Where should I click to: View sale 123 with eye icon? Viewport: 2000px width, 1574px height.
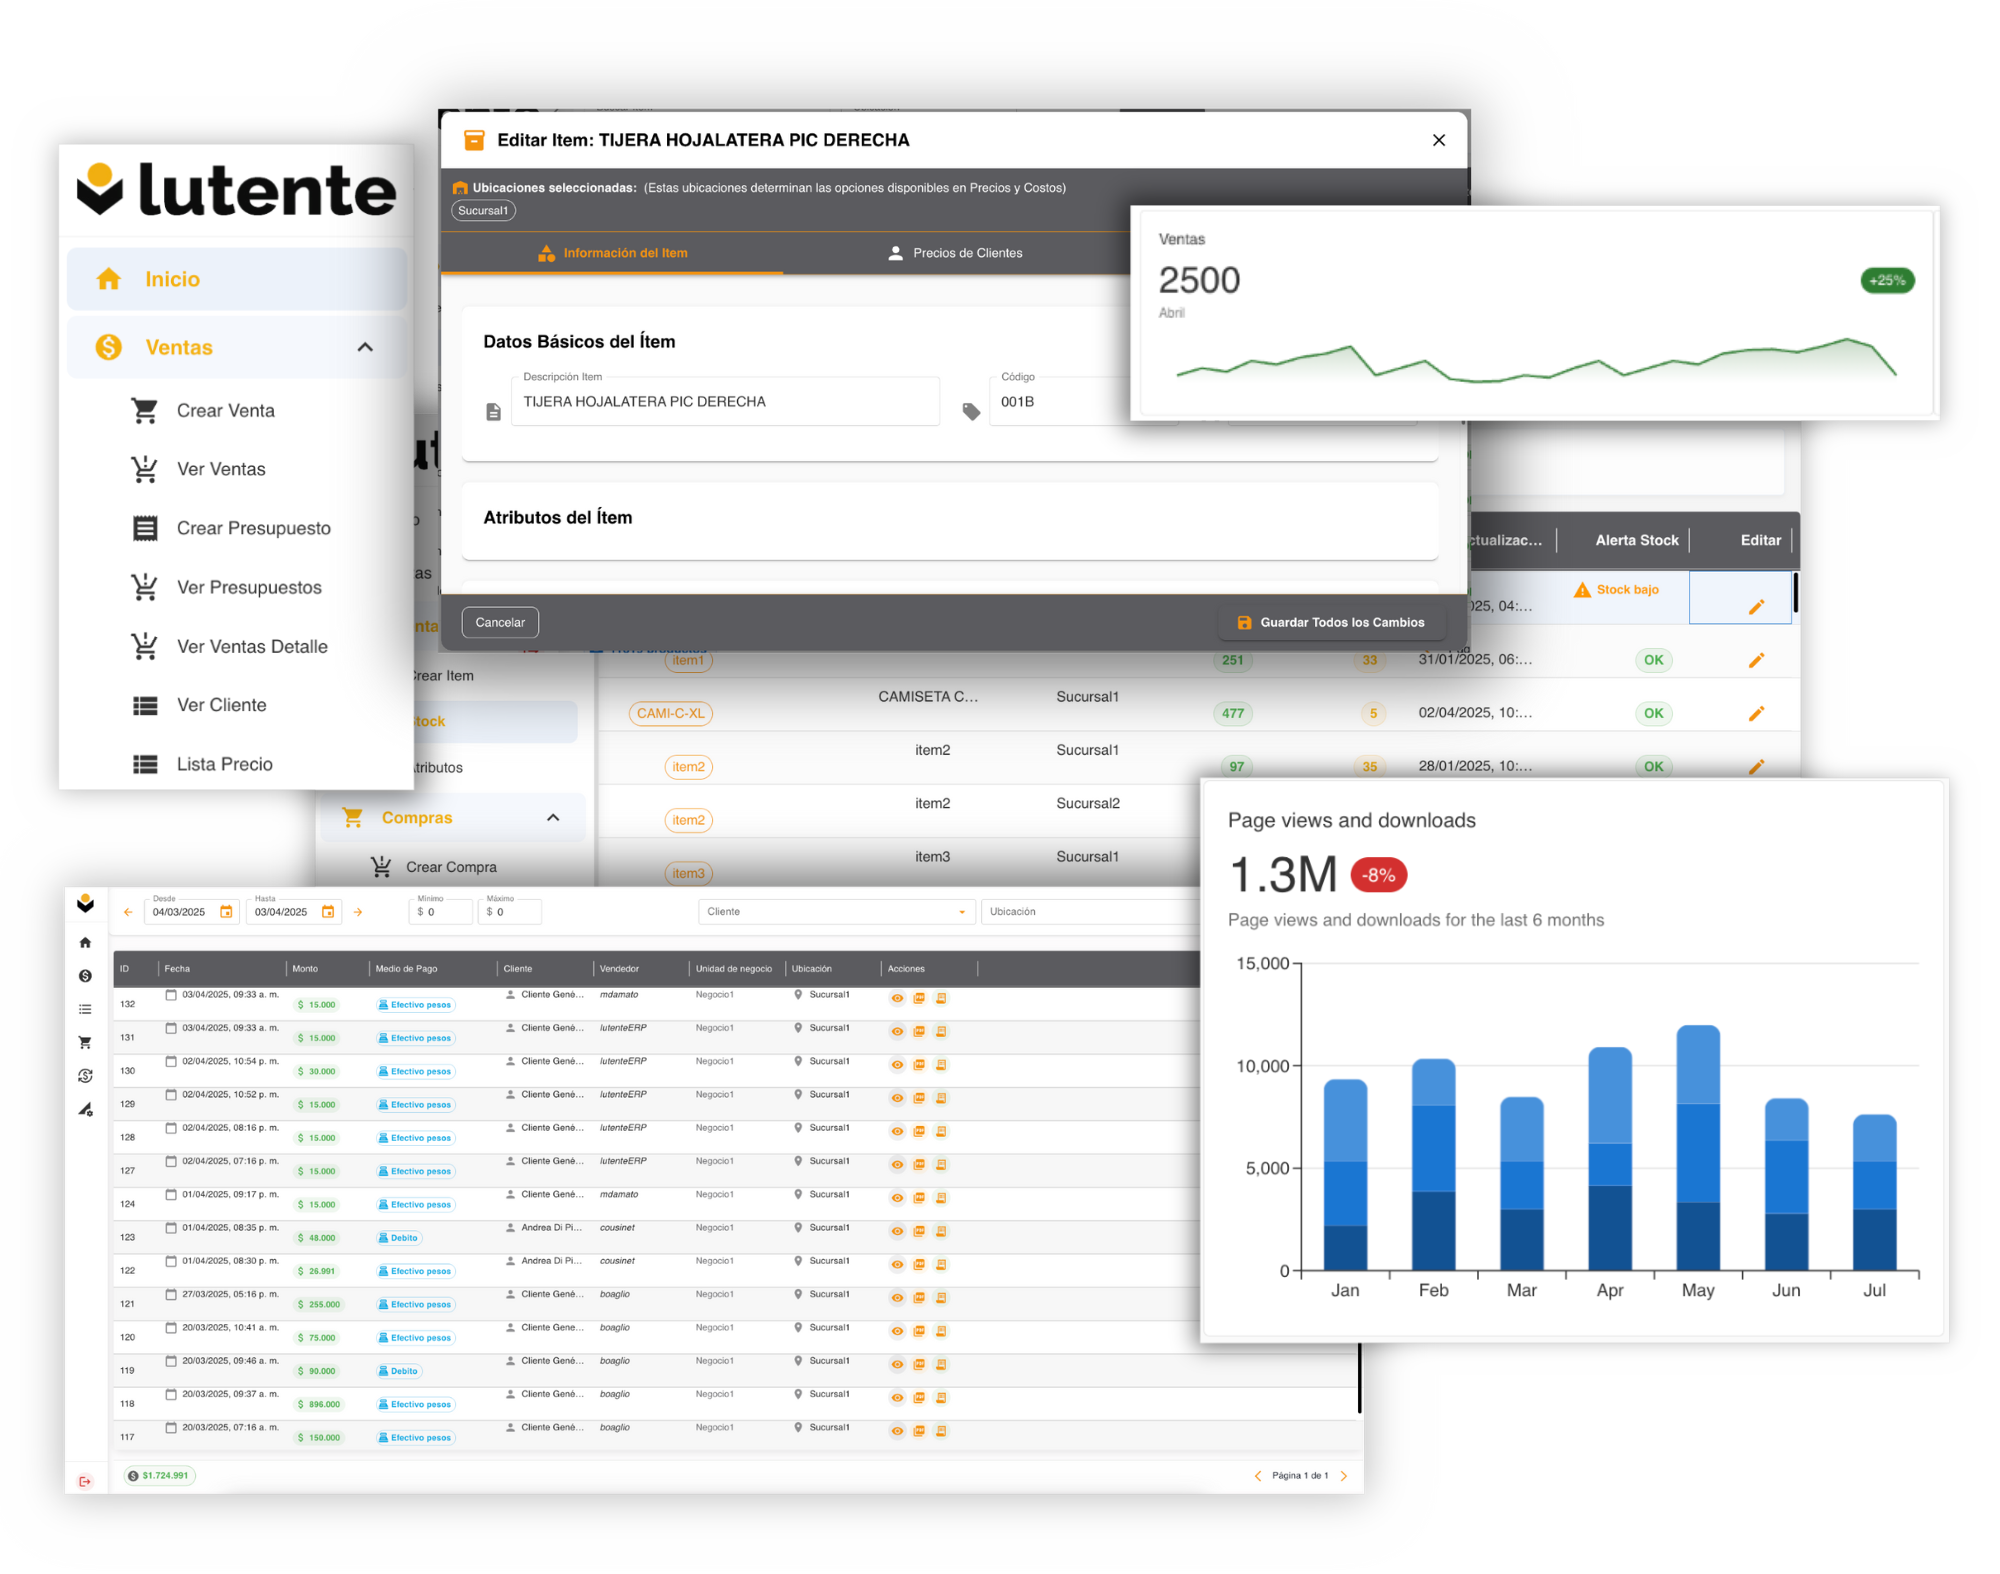pyautogui.click(x=897, y=1232)
